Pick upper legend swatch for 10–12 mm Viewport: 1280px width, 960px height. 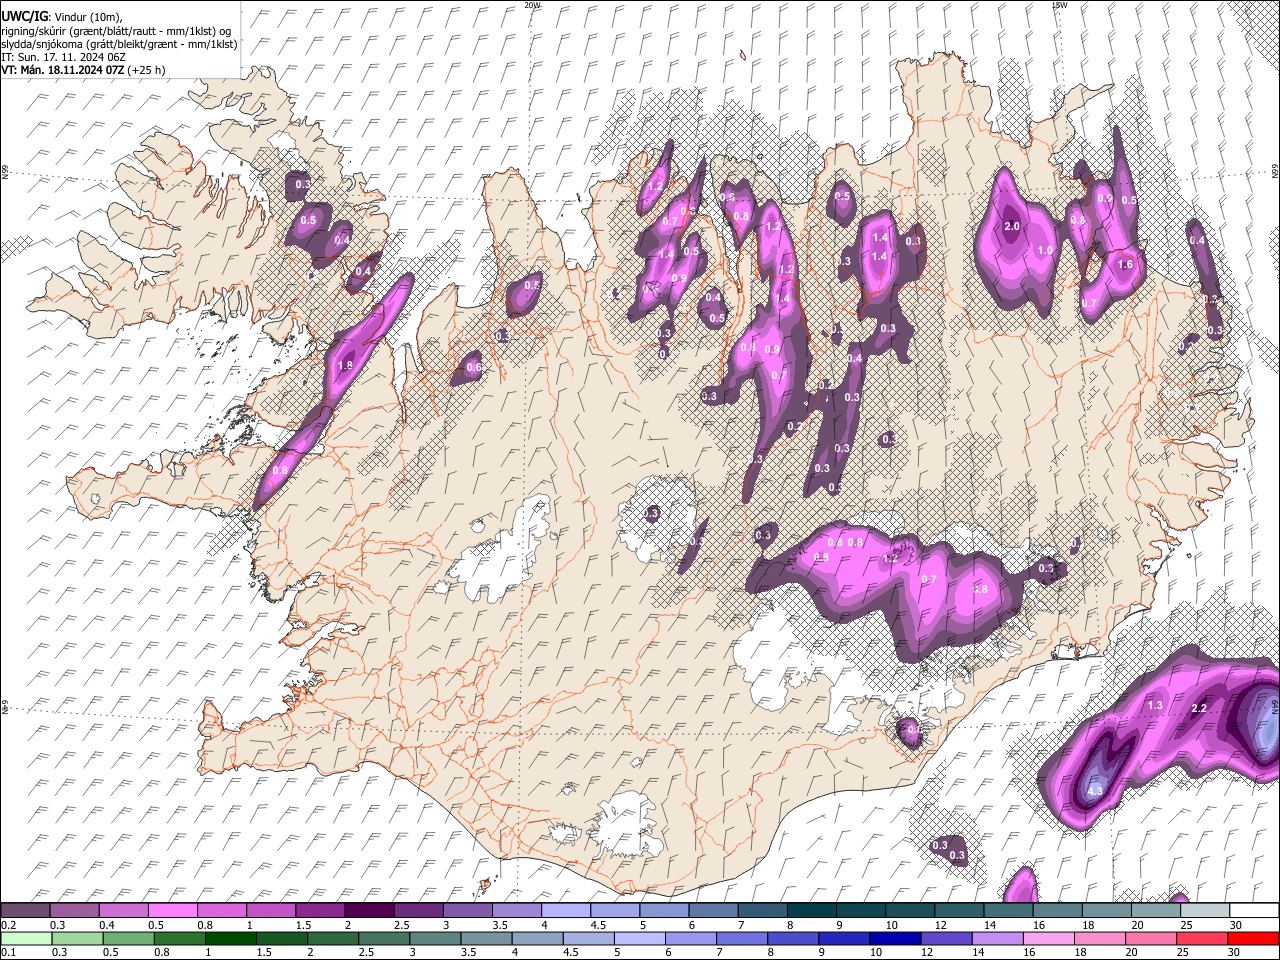click(909, 910)
